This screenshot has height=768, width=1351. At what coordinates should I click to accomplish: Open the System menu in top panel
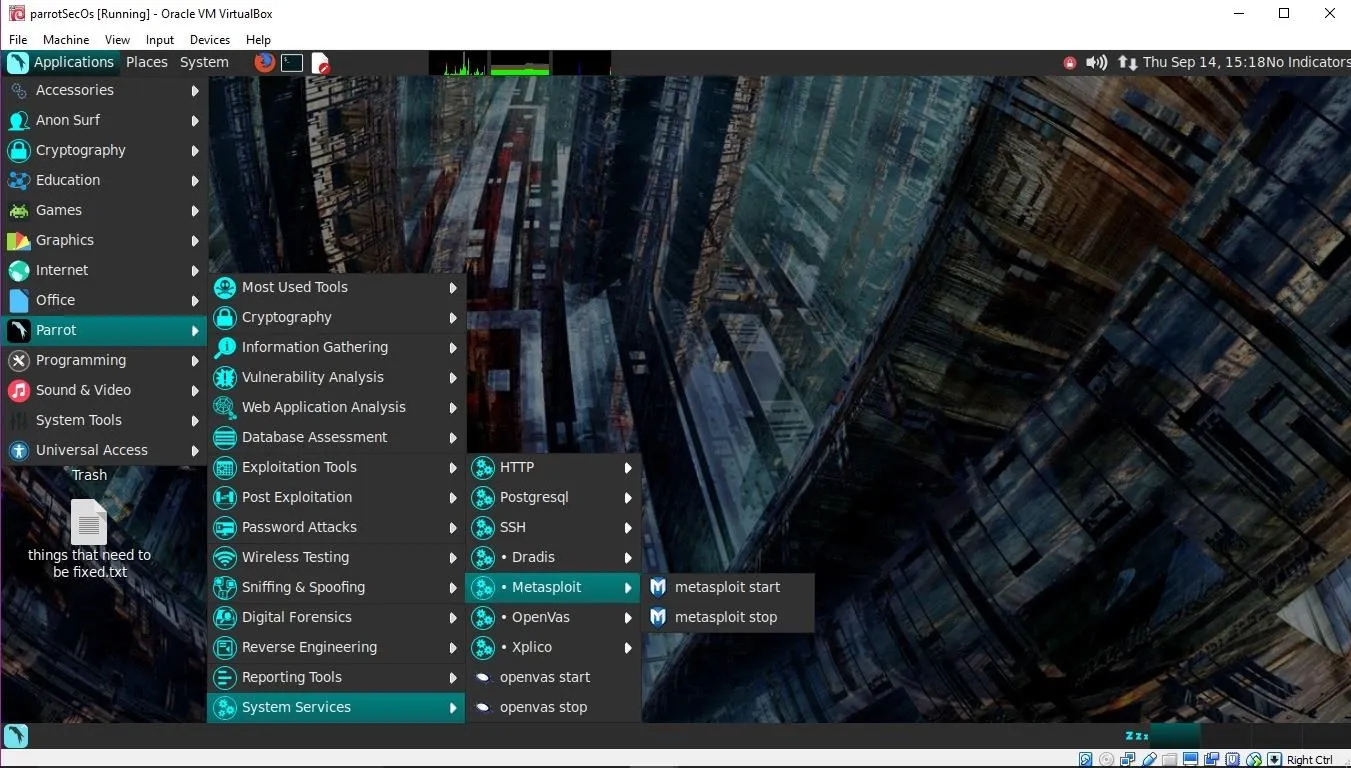204,62
